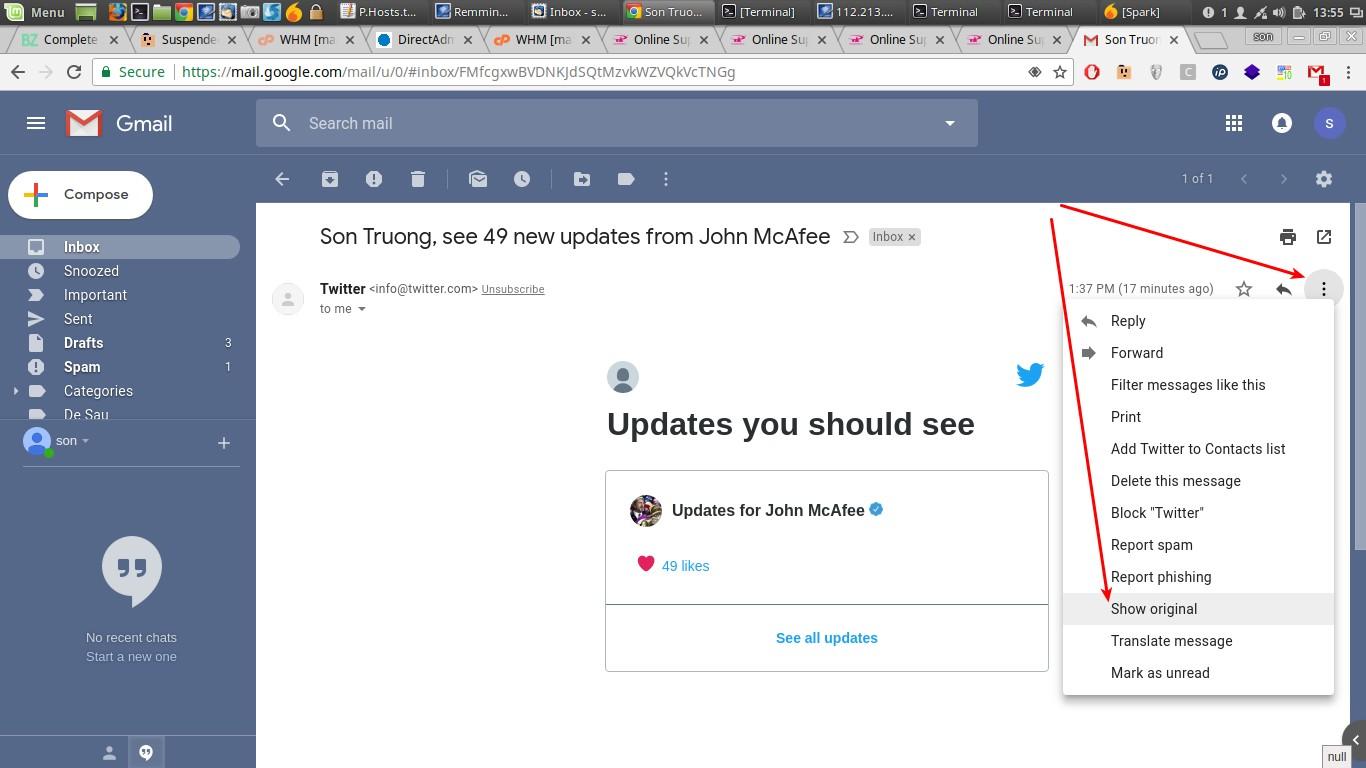
Task: Click the Search mail field
Action: (616, 123)
